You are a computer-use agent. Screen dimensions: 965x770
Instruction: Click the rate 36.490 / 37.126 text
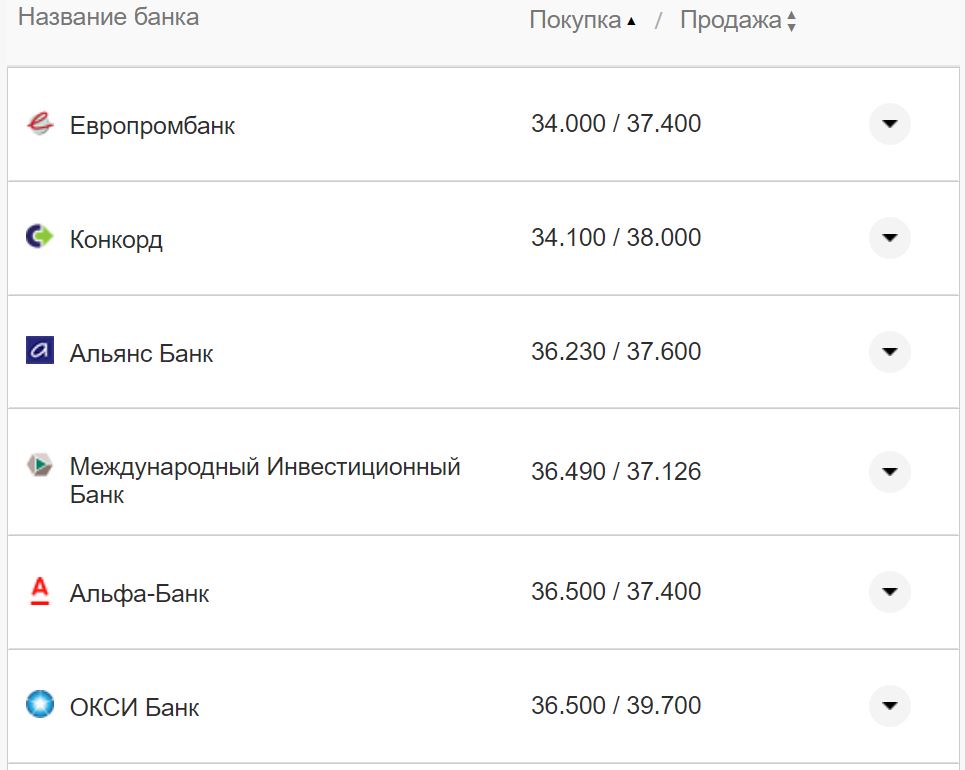pyautogui.click(x=618, y=472)
